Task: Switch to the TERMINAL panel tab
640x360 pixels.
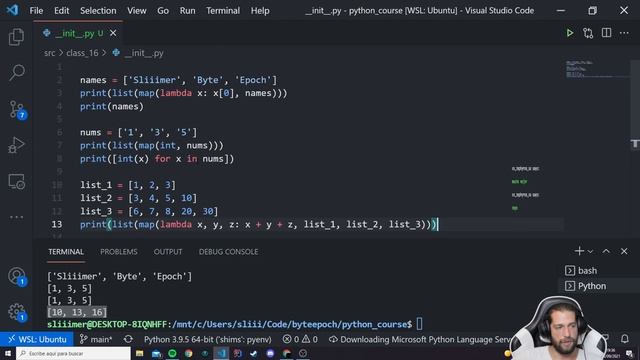Action: coord(66,252)
